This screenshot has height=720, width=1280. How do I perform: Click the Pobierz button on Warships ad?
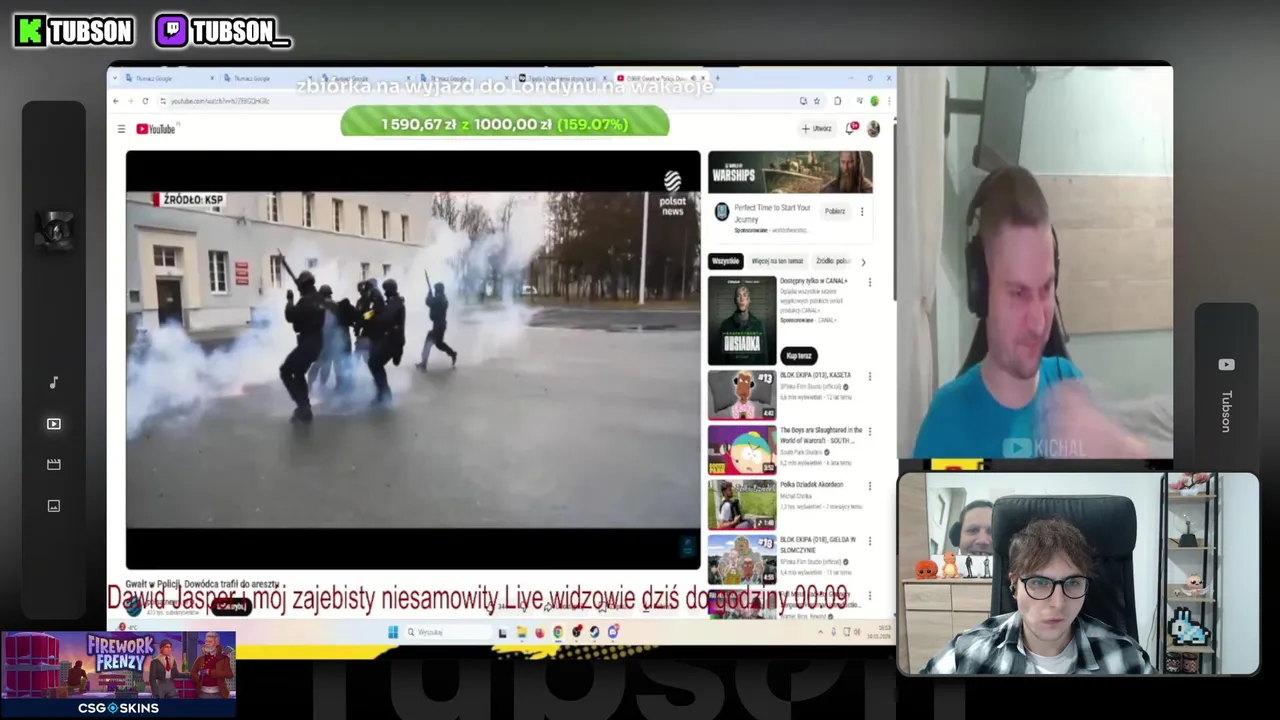tap(835, 211)
